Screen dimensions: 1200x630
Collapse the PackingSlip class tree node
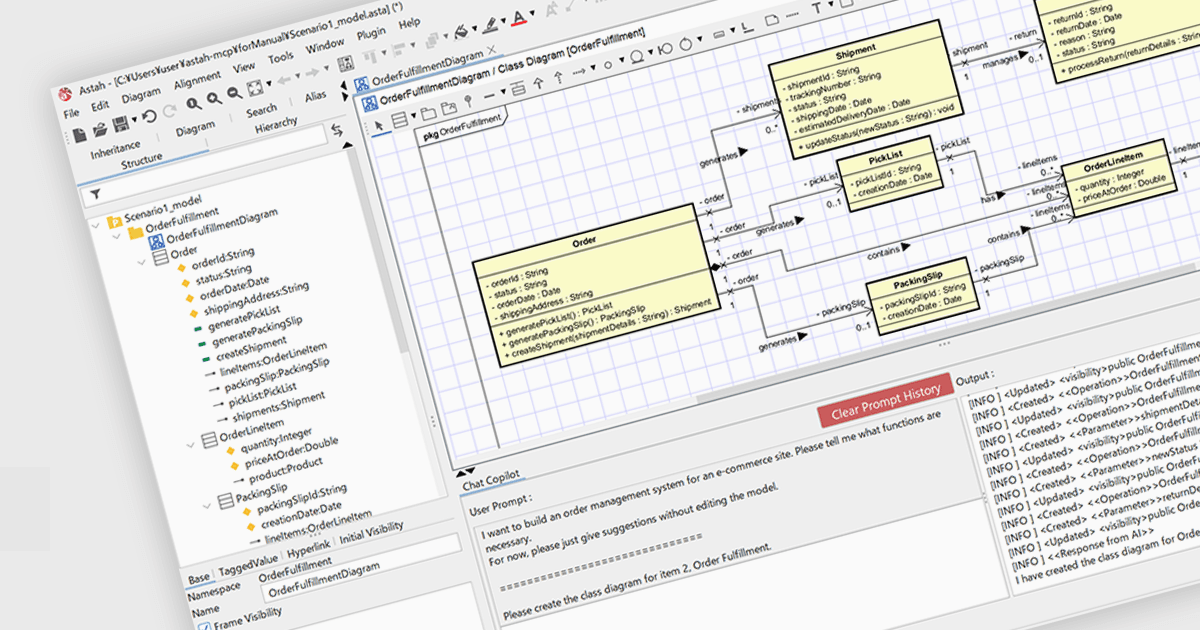pos(207,506)
